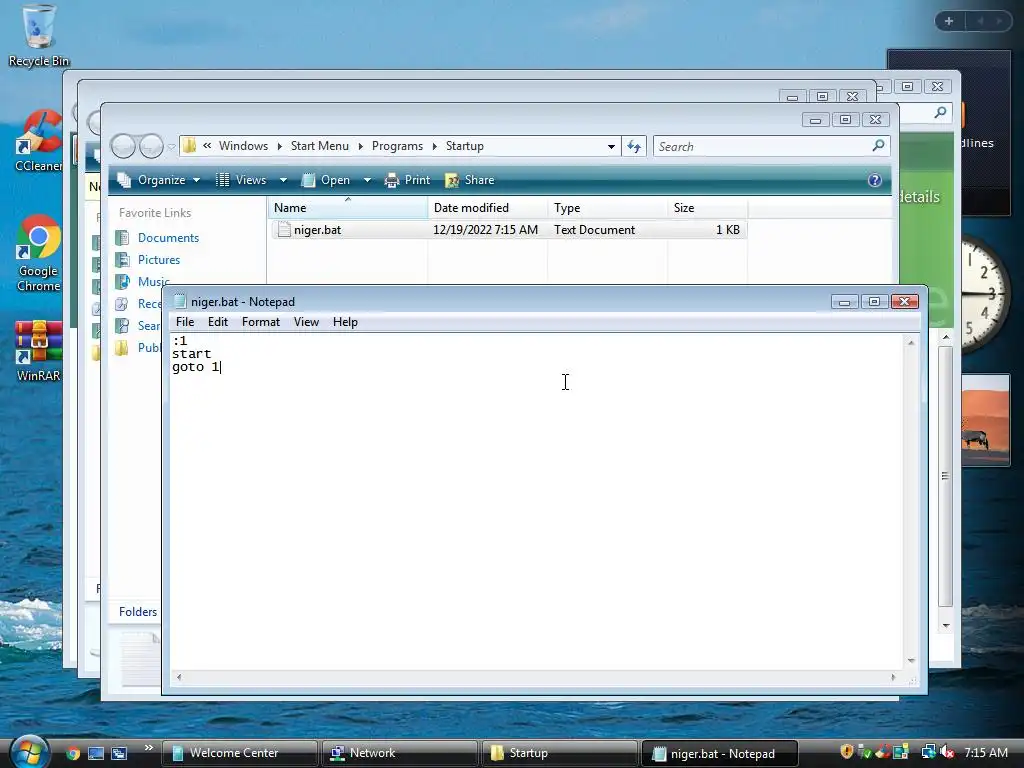Click the taskbar clock showing 7:15 AM
The width and height of the screenshot is (1024, 768).
click(x=985, y=752)
